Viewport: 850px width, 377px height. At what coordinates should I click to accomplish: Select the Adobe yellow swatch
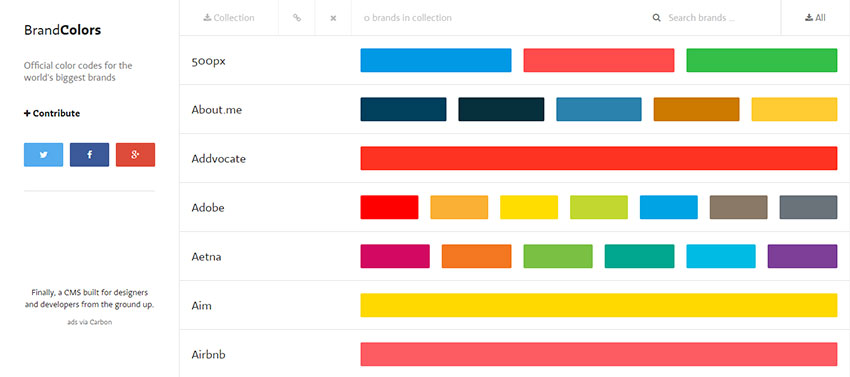[529, 207]
